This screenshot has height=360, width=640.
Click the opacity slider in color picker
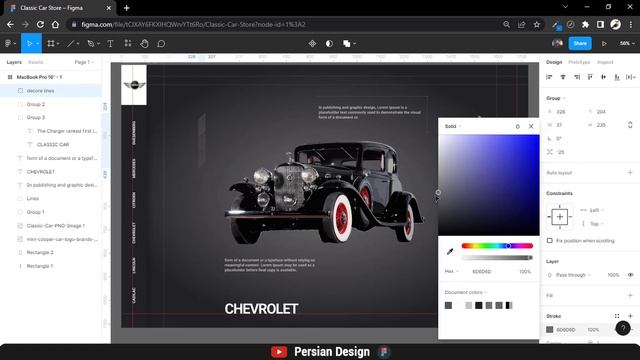497,258
